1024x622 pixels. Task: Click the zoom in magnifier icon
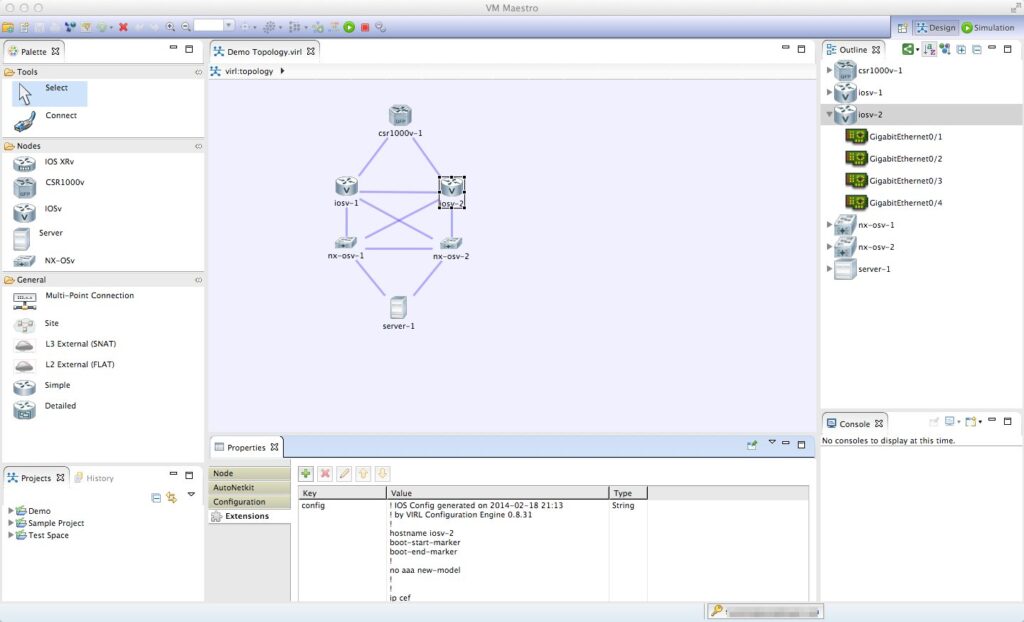[170, 27]
